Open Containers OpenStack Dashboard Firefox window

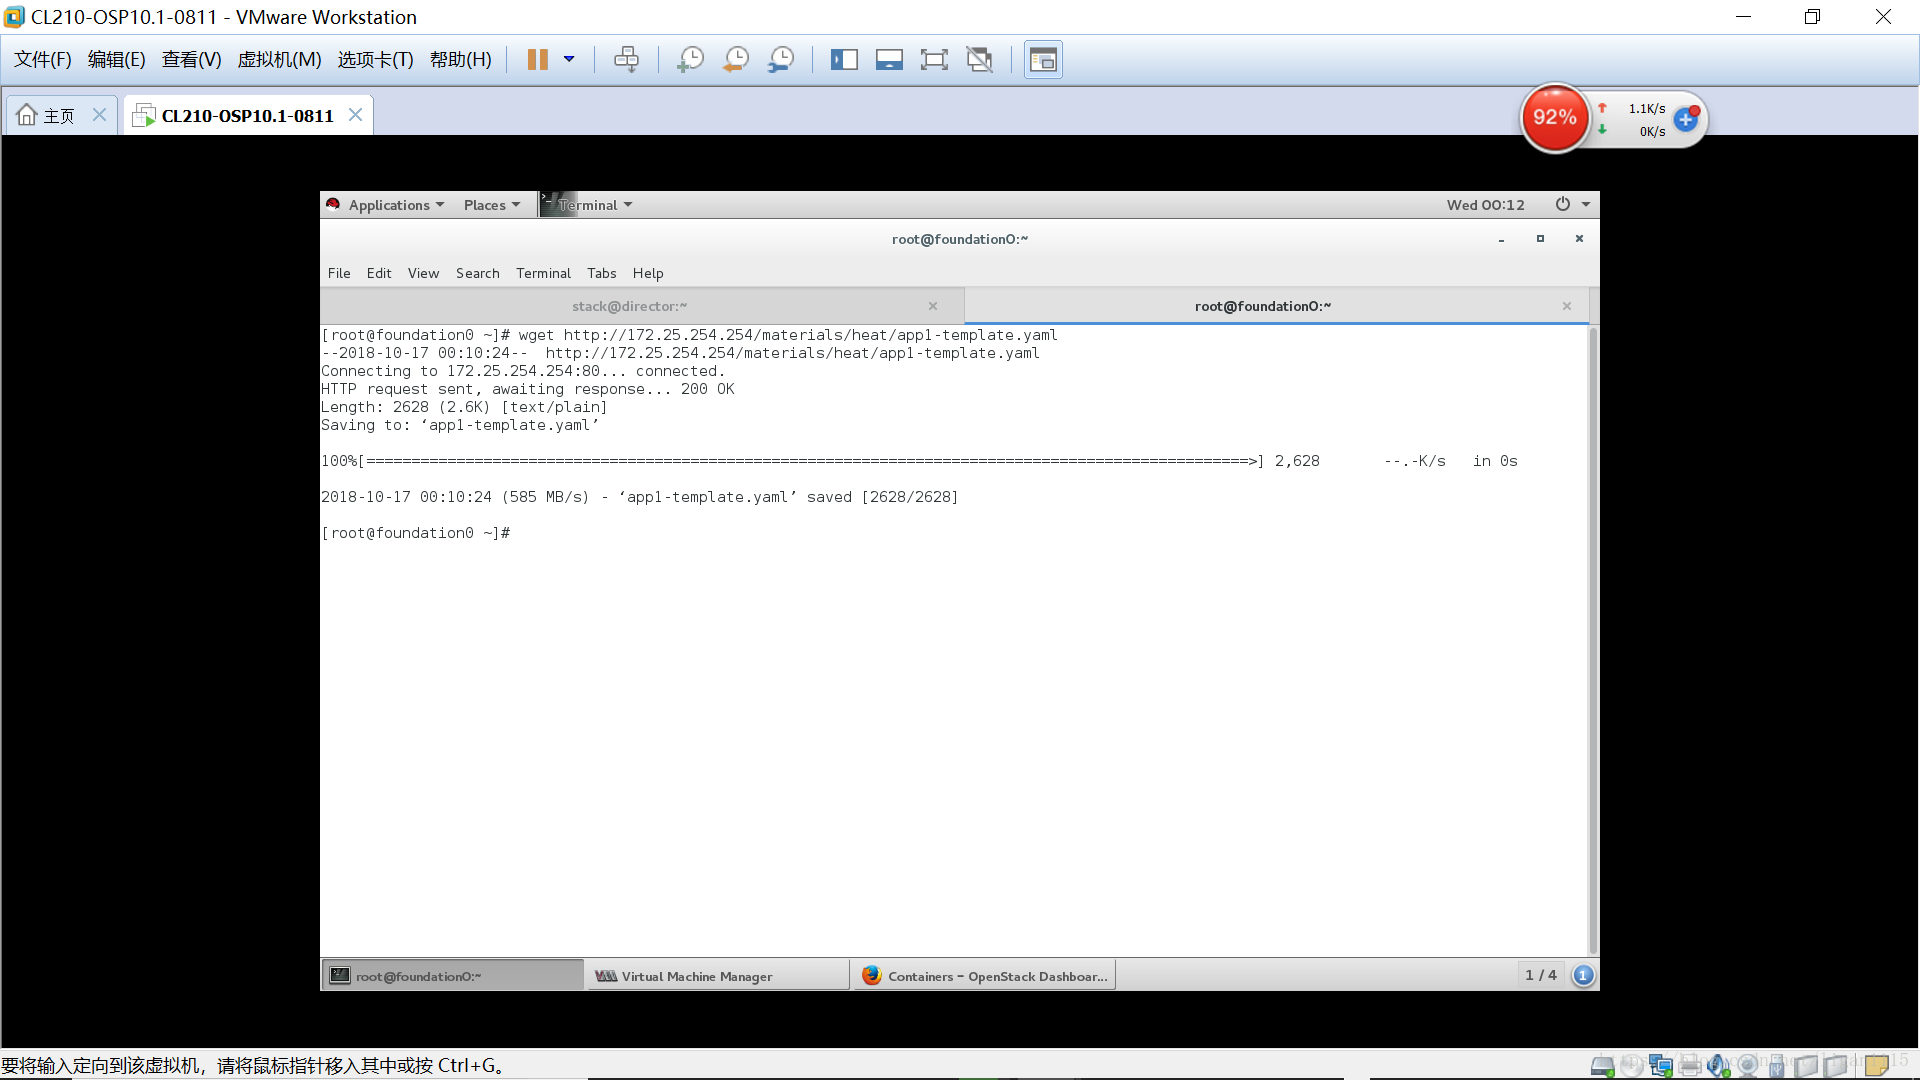[x=984, y=976]
